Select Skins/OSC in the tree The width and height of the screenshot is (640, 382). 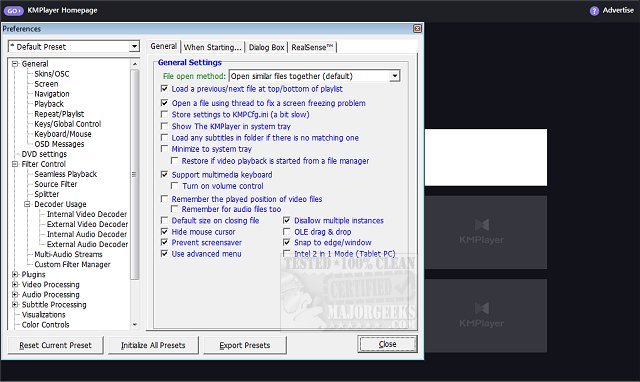point(52,74)
